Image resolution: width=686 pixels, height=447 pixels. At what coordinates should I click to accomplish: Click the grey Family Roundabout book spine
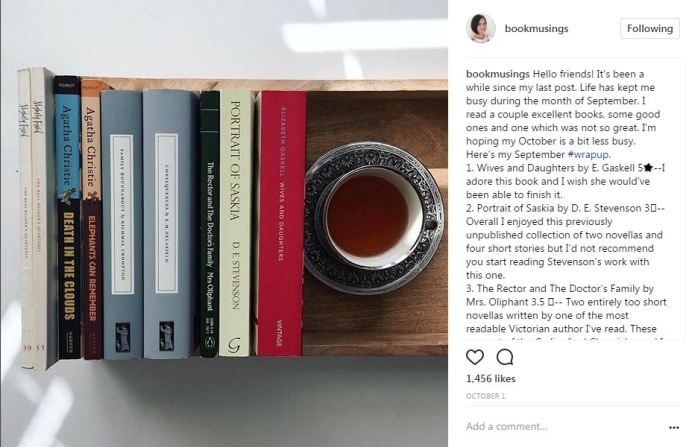[122, 225]
